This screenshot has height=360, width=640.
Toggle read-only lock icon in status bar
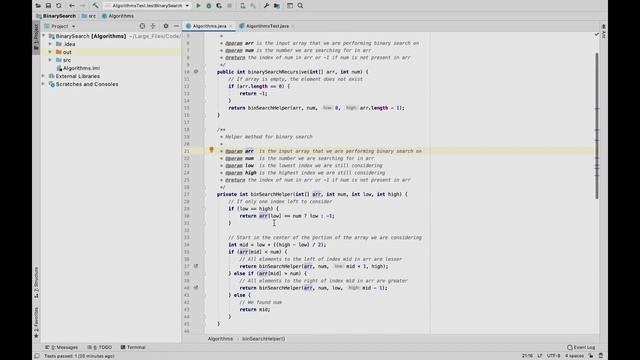[x=591, y=356]
